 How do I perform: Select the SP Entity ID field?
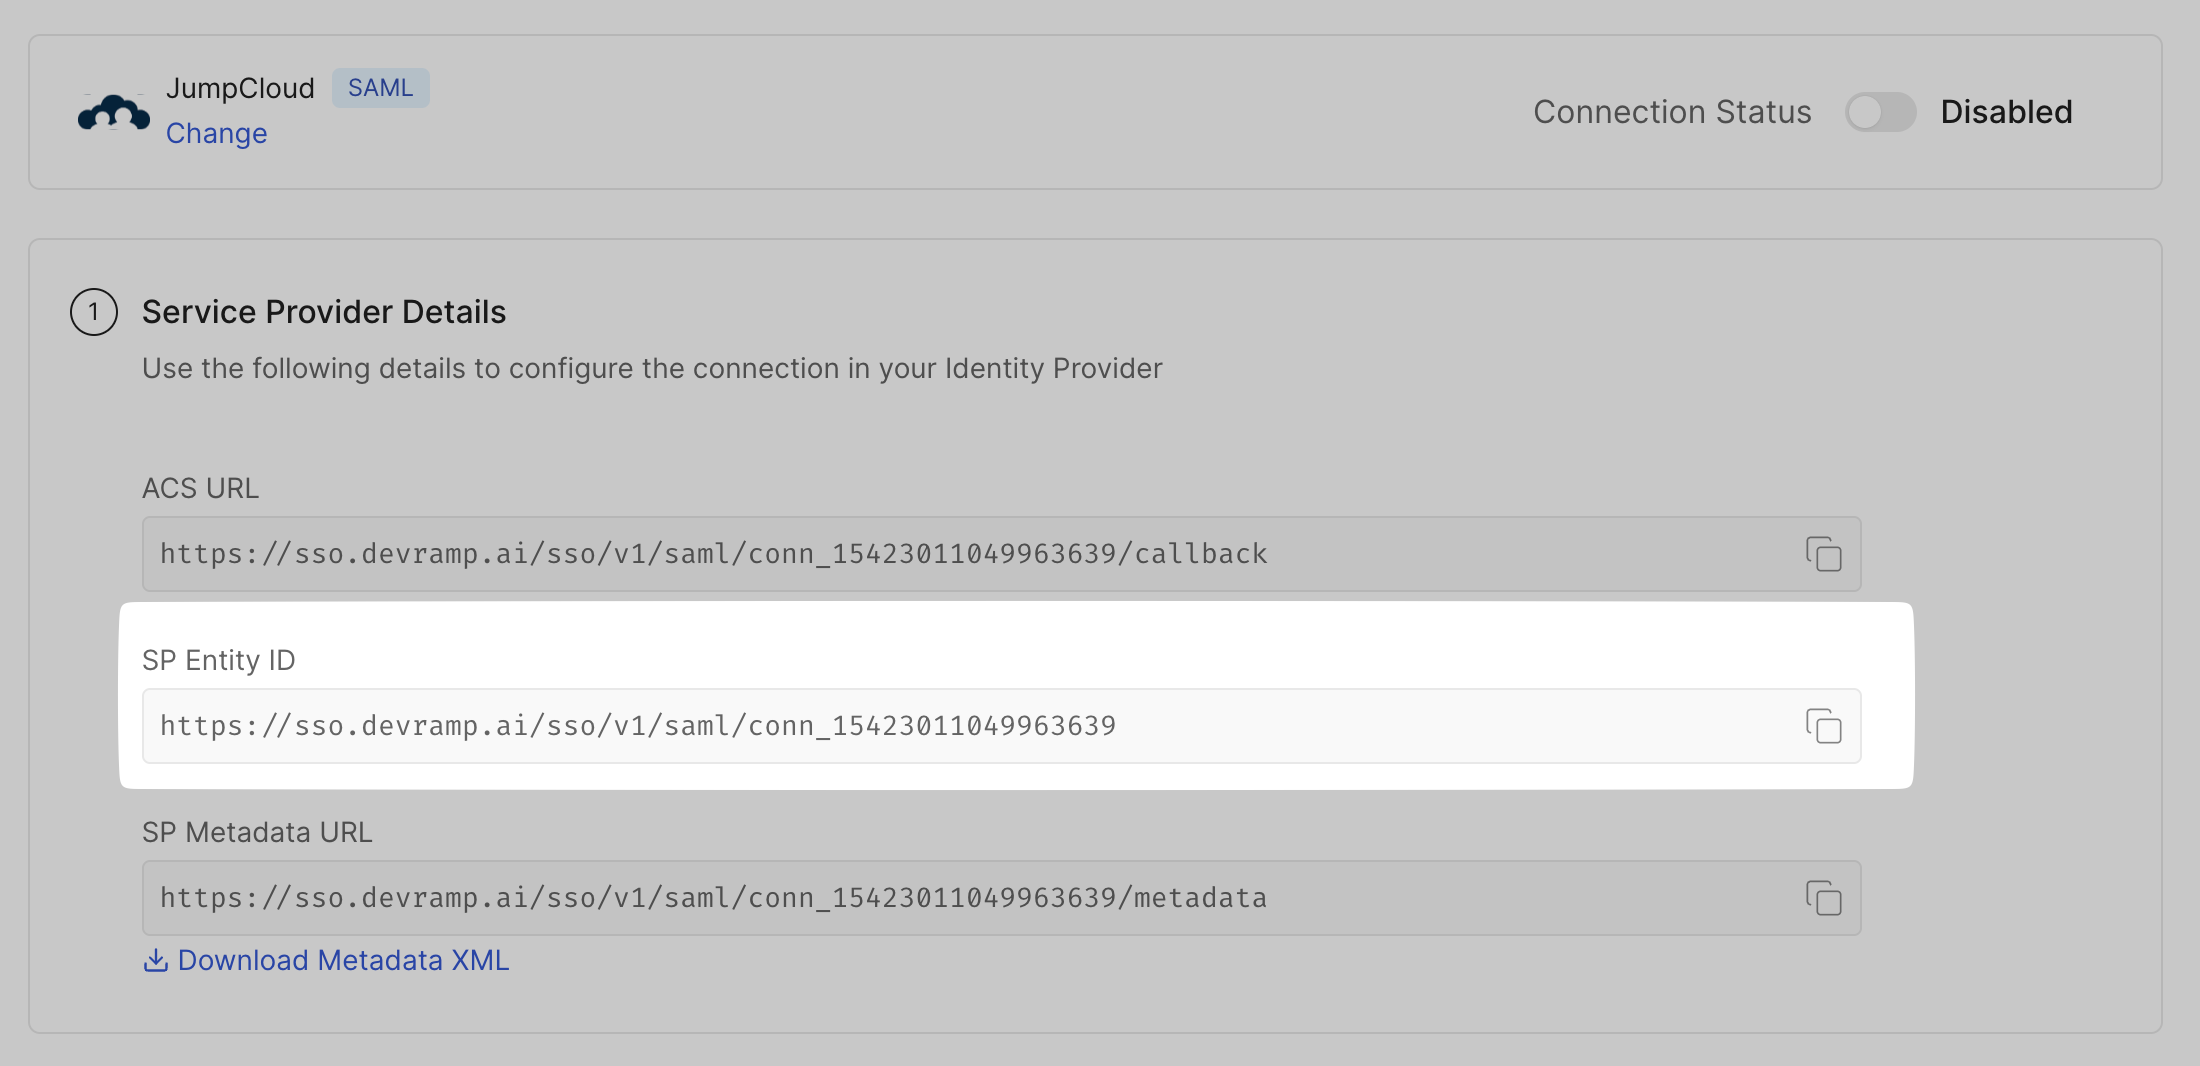click(900, 726)
